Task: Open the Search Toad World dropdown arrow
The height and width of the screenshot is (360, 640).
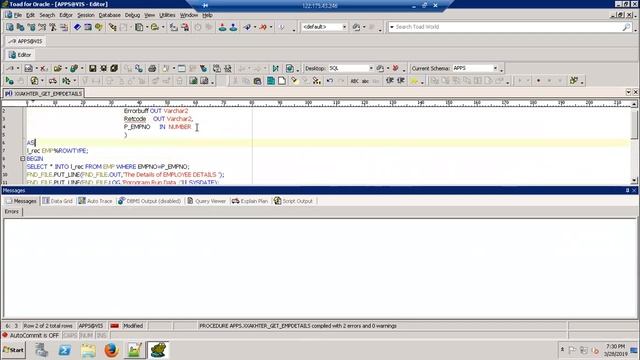Action: click(x=391, y=27)
